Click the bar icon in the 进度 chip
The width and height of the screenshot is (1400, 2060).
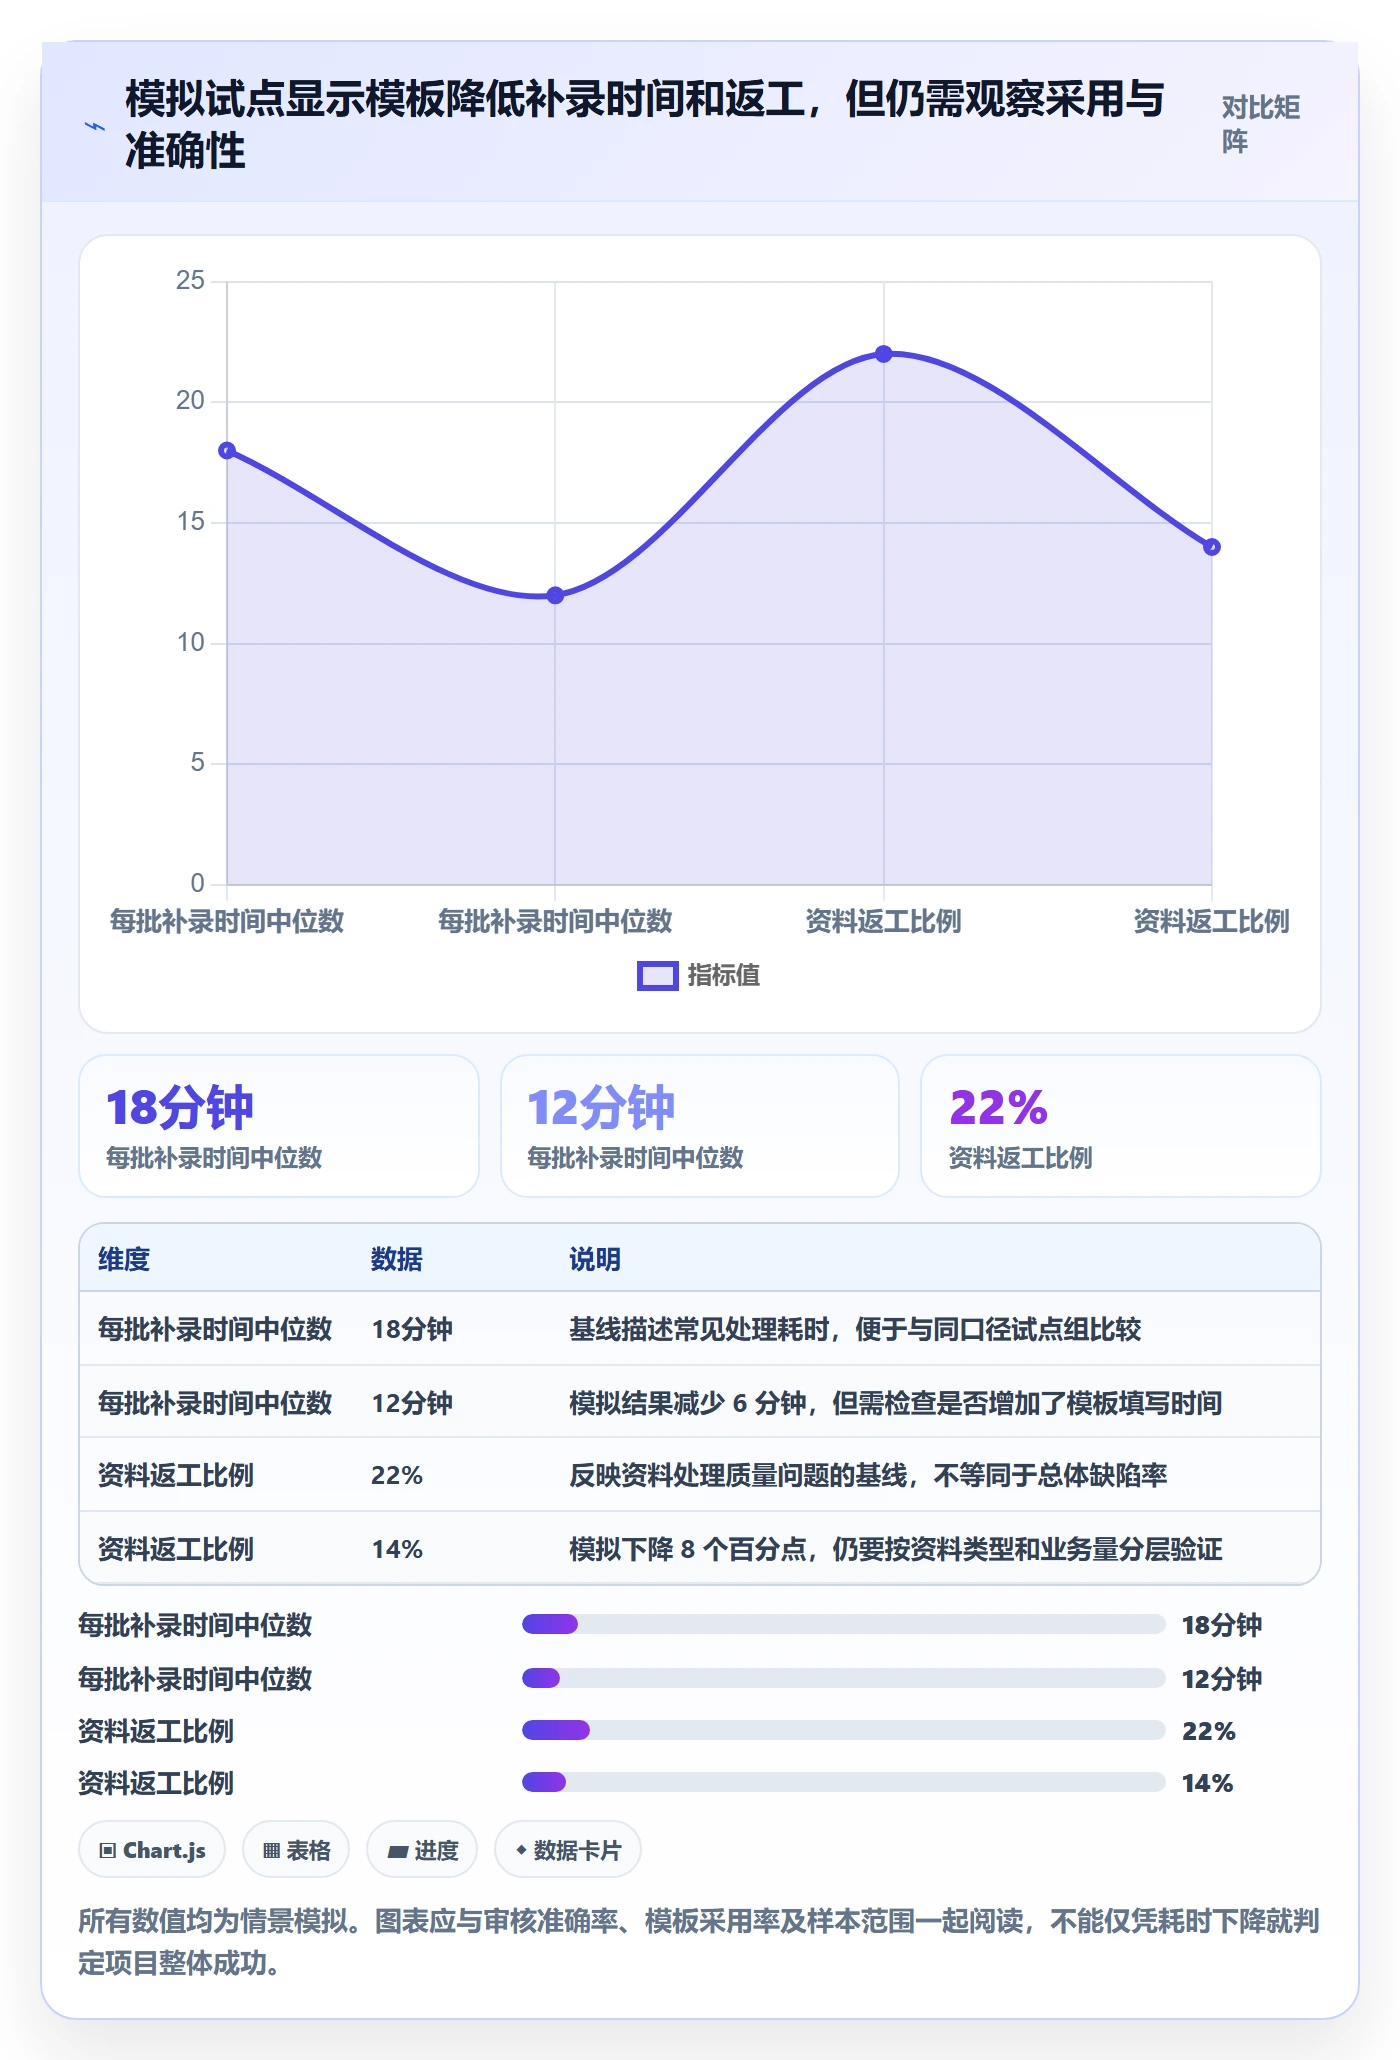click(x=397, y=1851)
